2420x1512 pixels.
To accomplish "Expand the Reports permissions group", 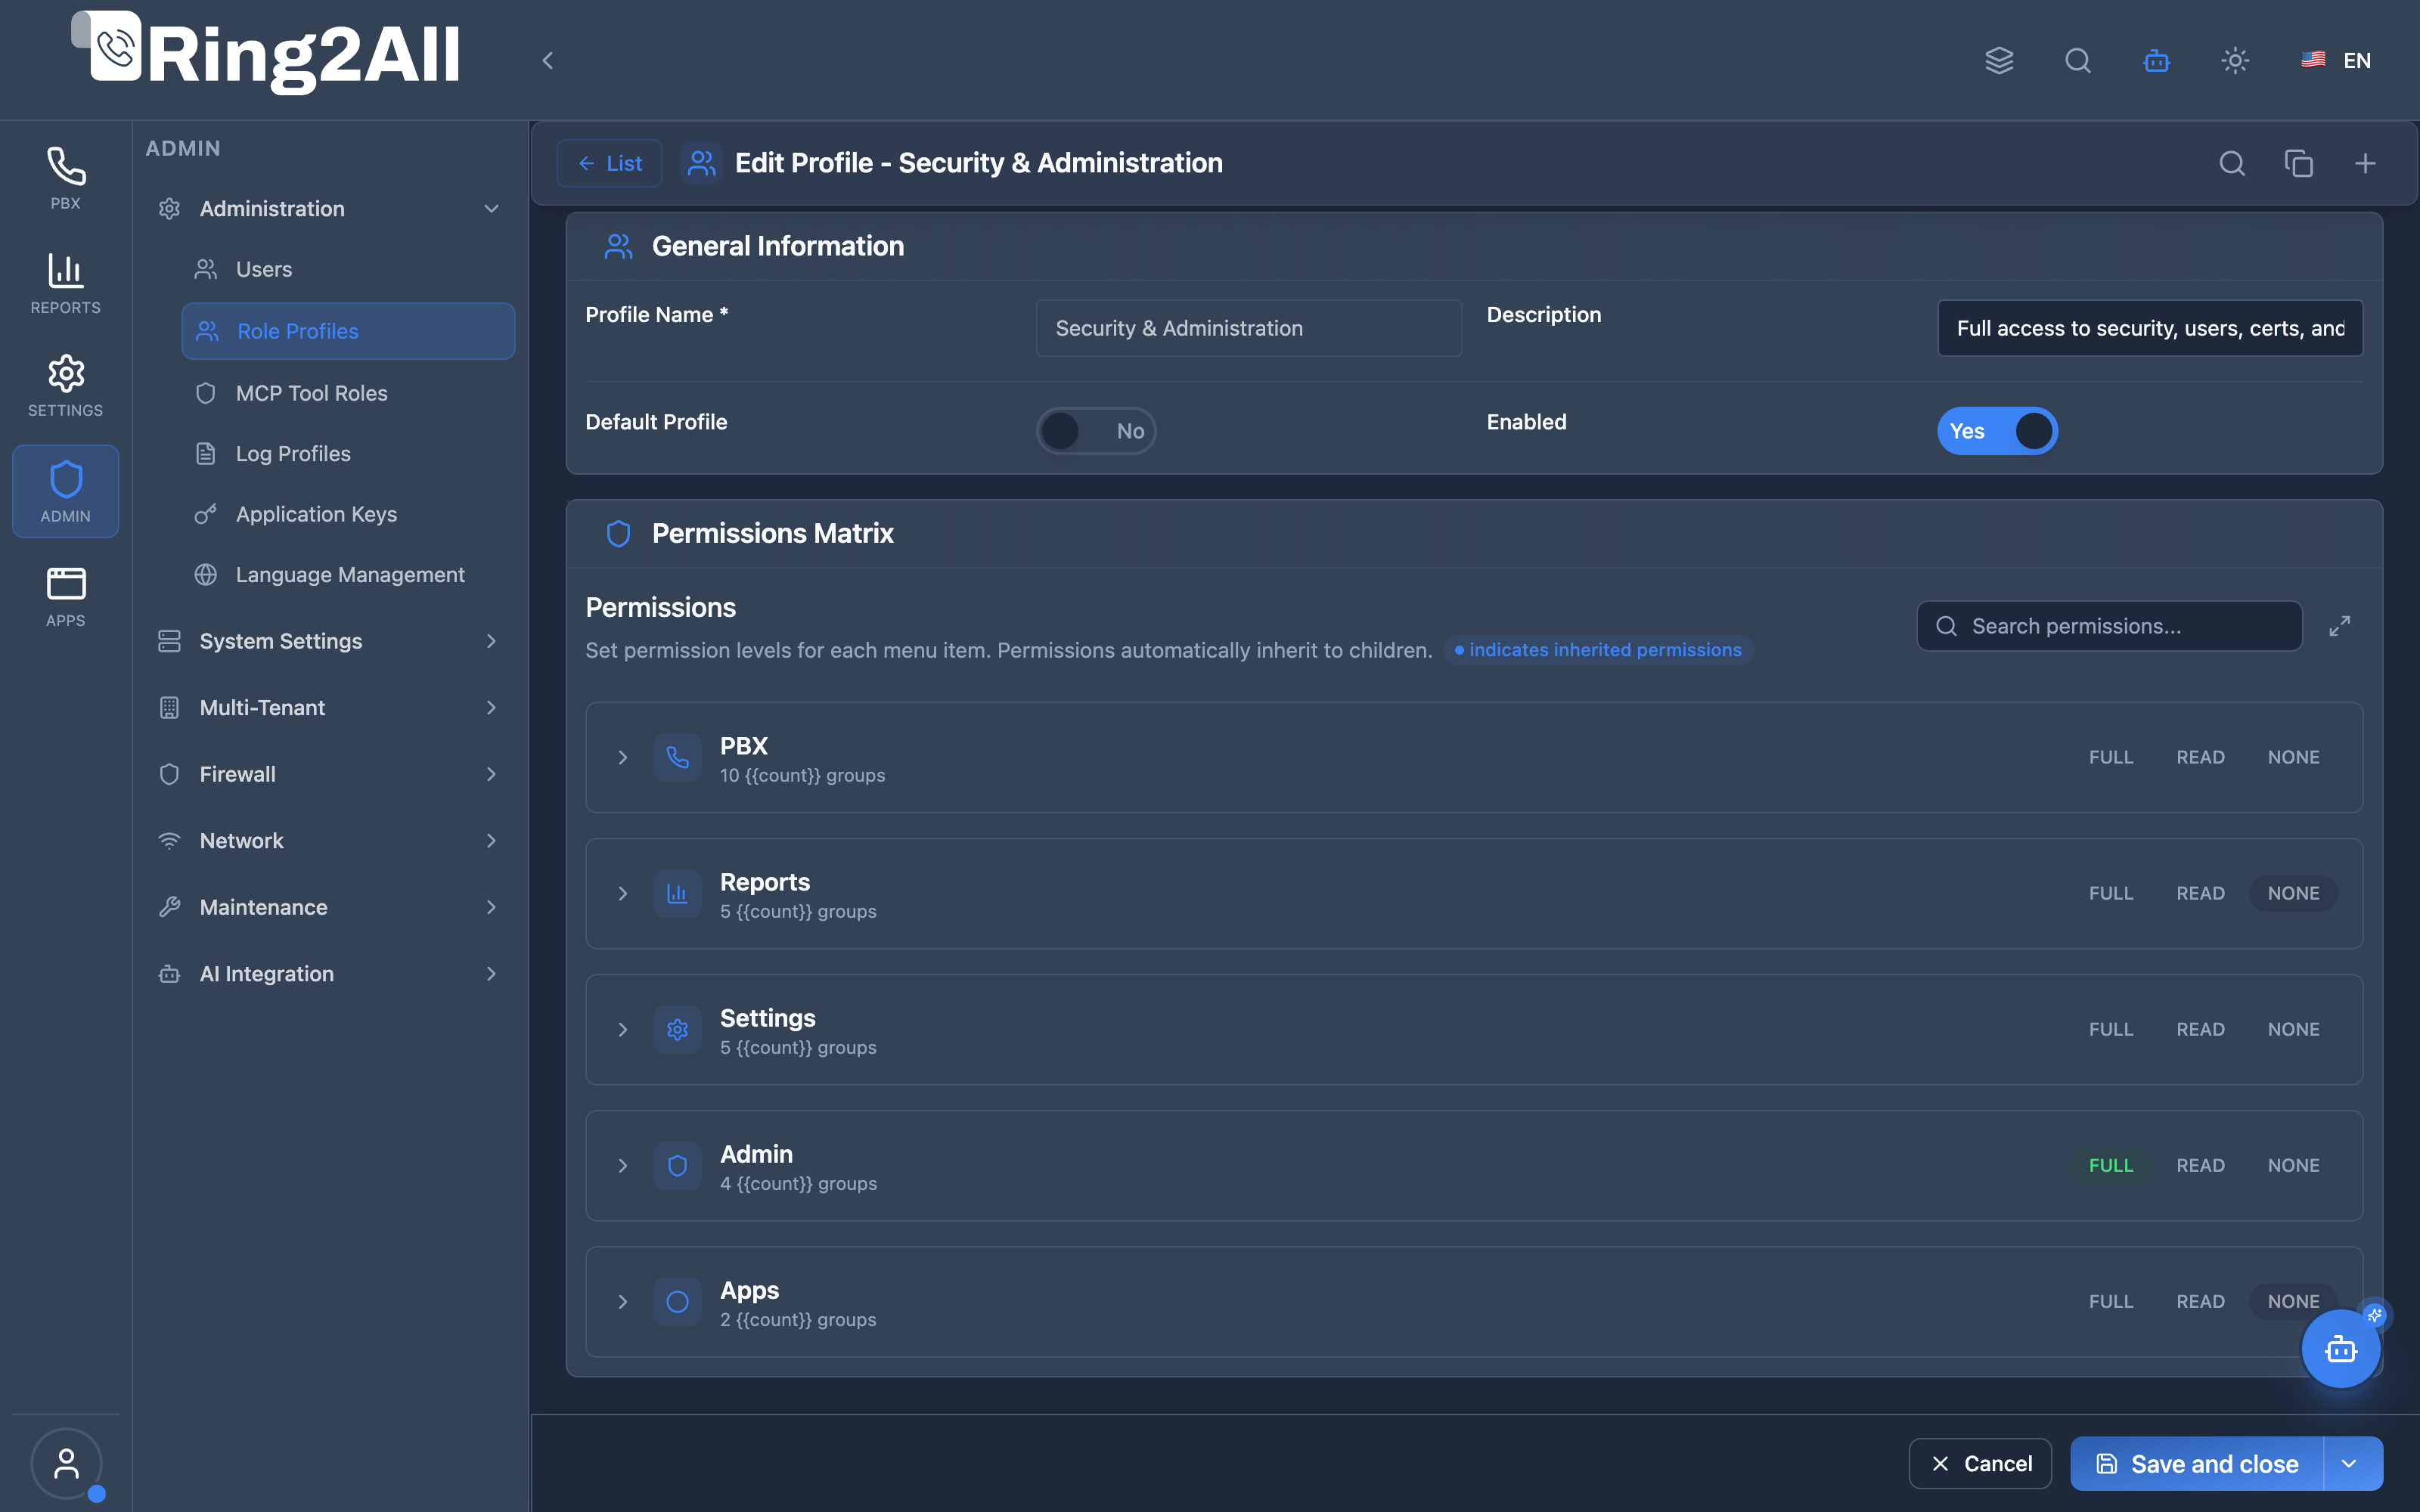I will (622, 893).
